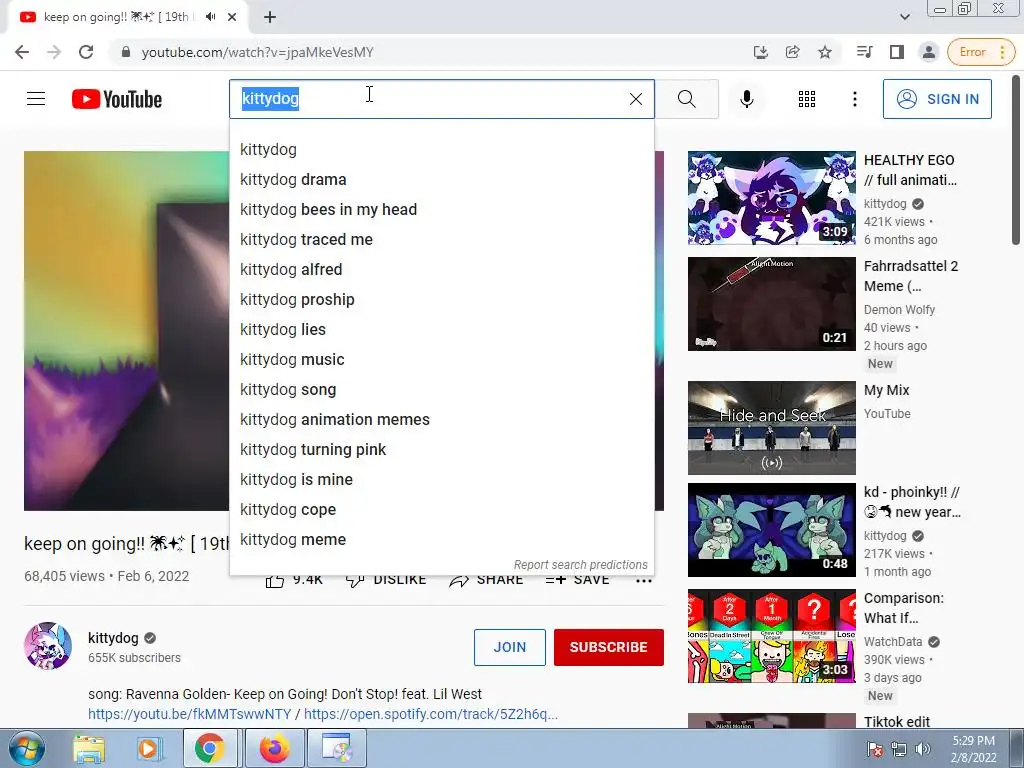Select the 'kittydog lies' suggestion
Viewport: 1024px width, 768px height.
click(441, 330)
